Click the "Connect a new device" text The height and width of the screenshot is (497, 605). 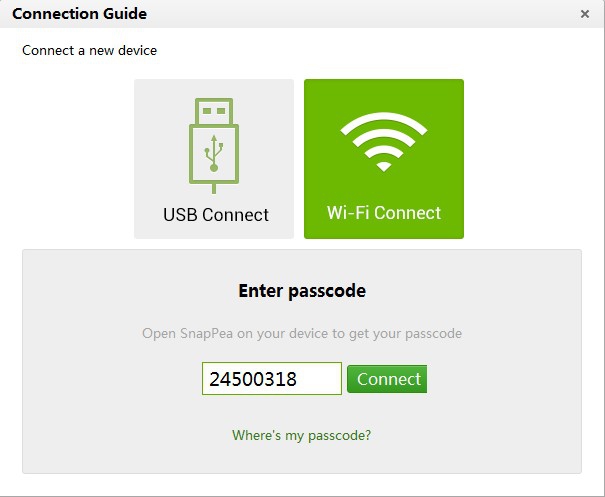pos(89,50)
